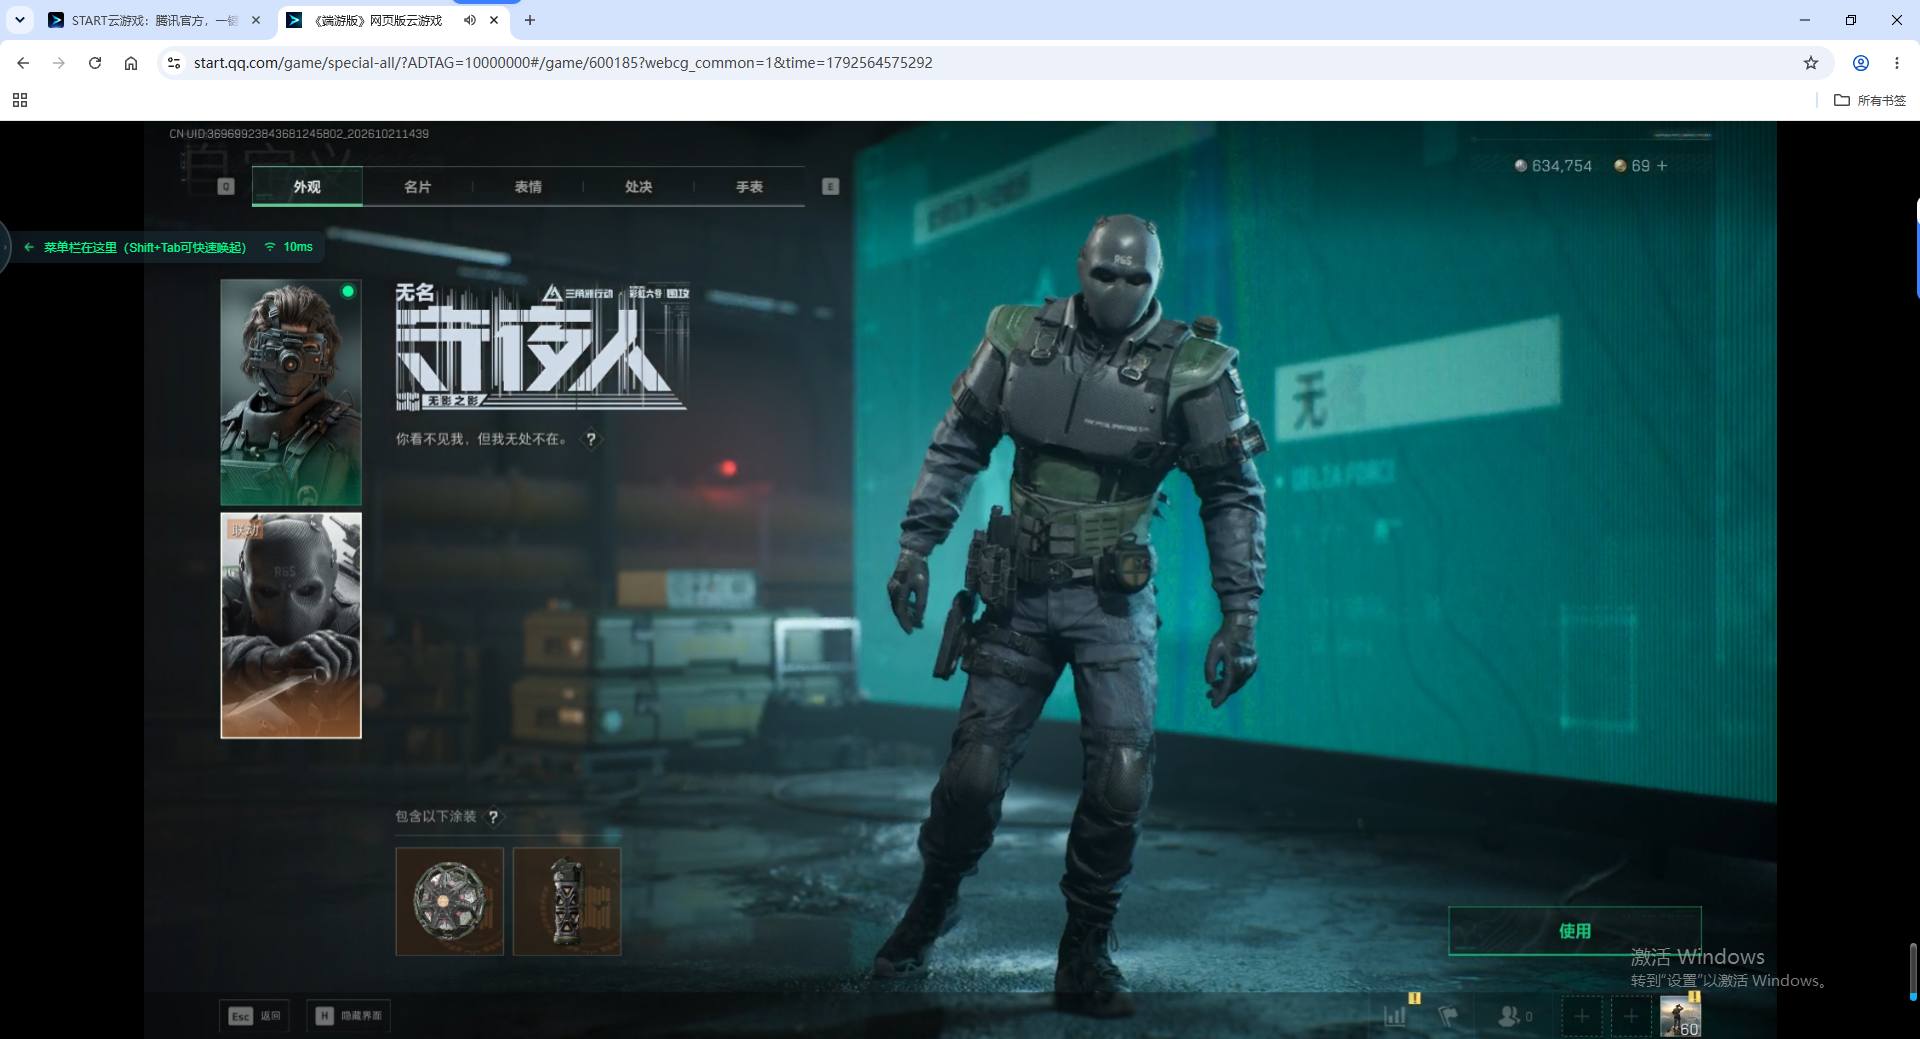Click the H 隐藏界面 button
Viewport: 1920px width, 1039px height.
[x=348, y=1016]
